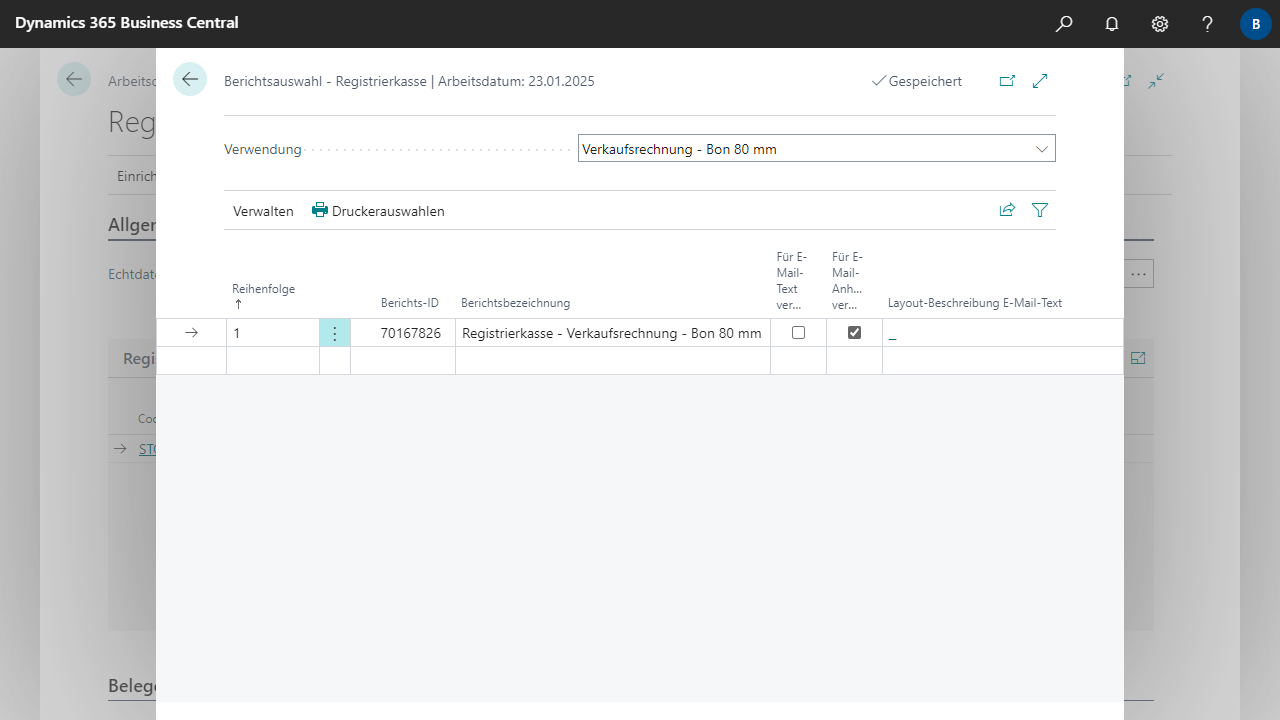
Task: Enable the E-Mail-Text checkbox in row 1
Action: [x=798, y=333]
